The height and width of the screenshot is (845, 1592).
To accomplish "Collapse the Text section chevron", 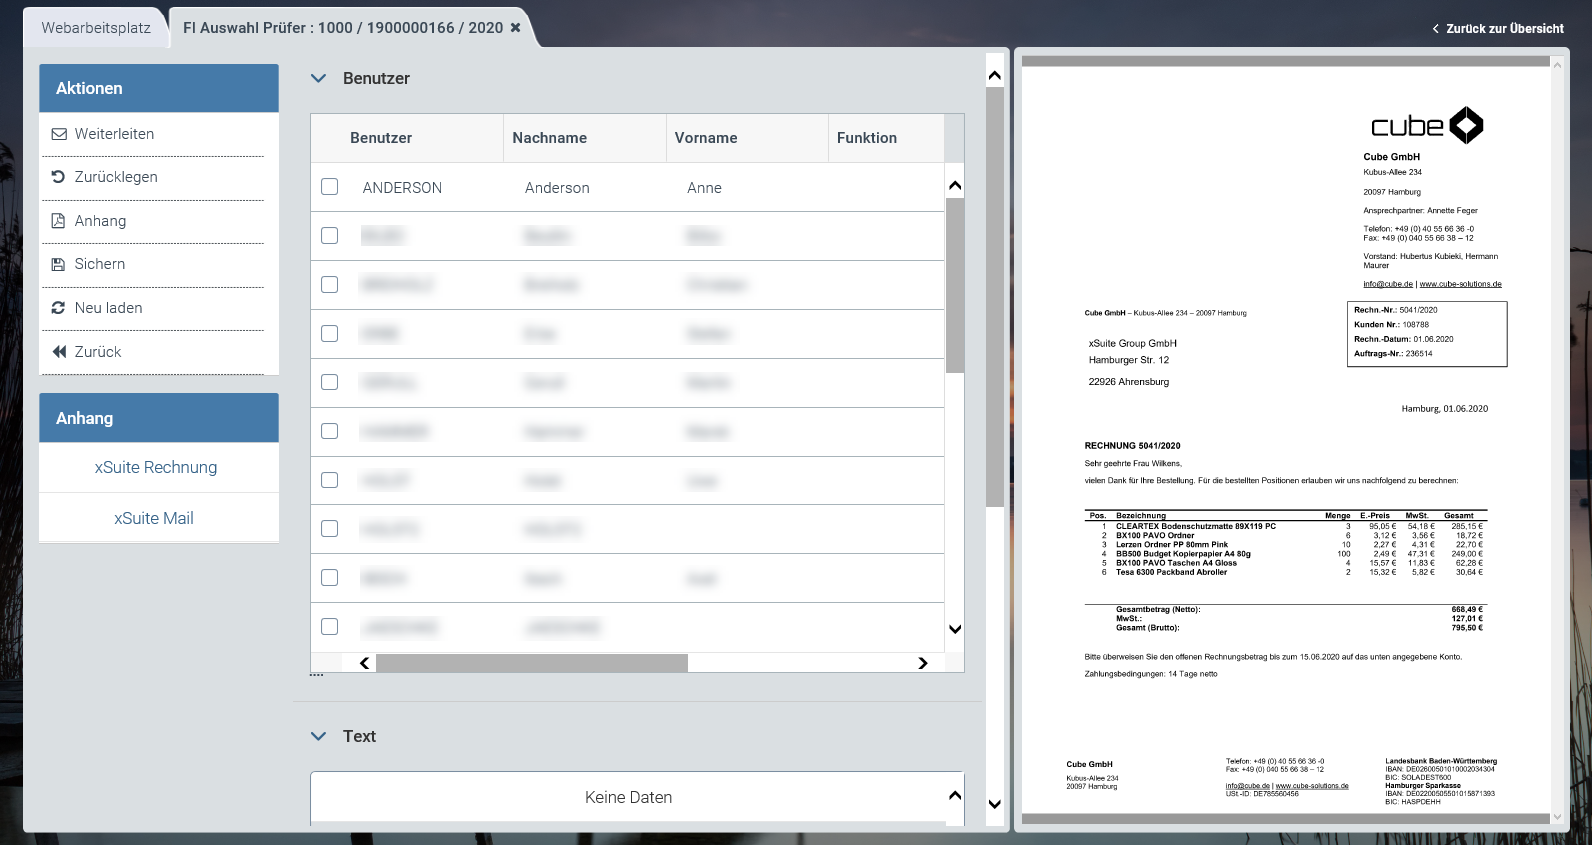I will click(x=319, y=736).
